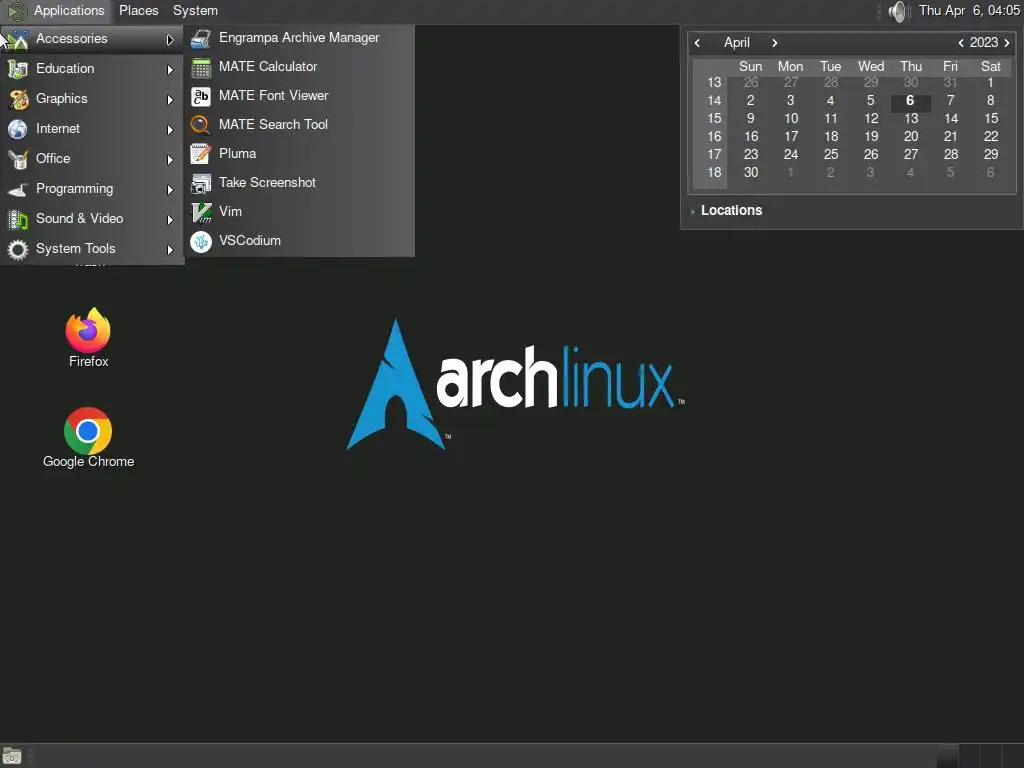Go to previous month in calendar

coord(697,43)
